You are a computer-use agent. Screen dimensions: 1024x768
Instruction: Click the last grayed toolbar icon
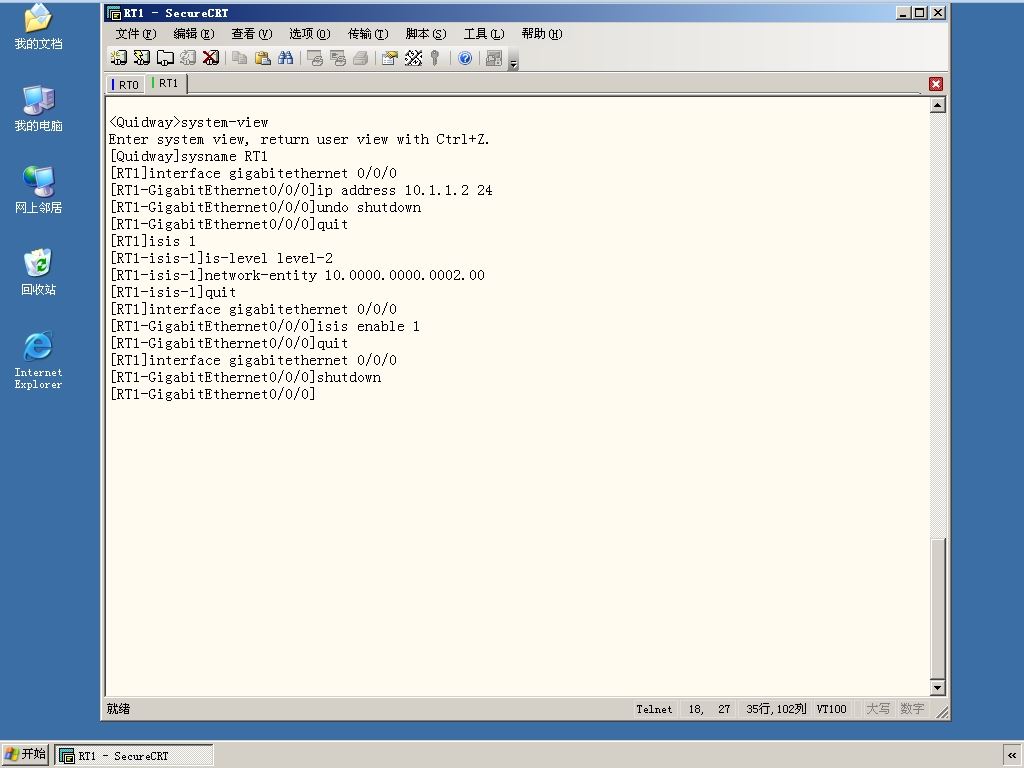[494, 58]
